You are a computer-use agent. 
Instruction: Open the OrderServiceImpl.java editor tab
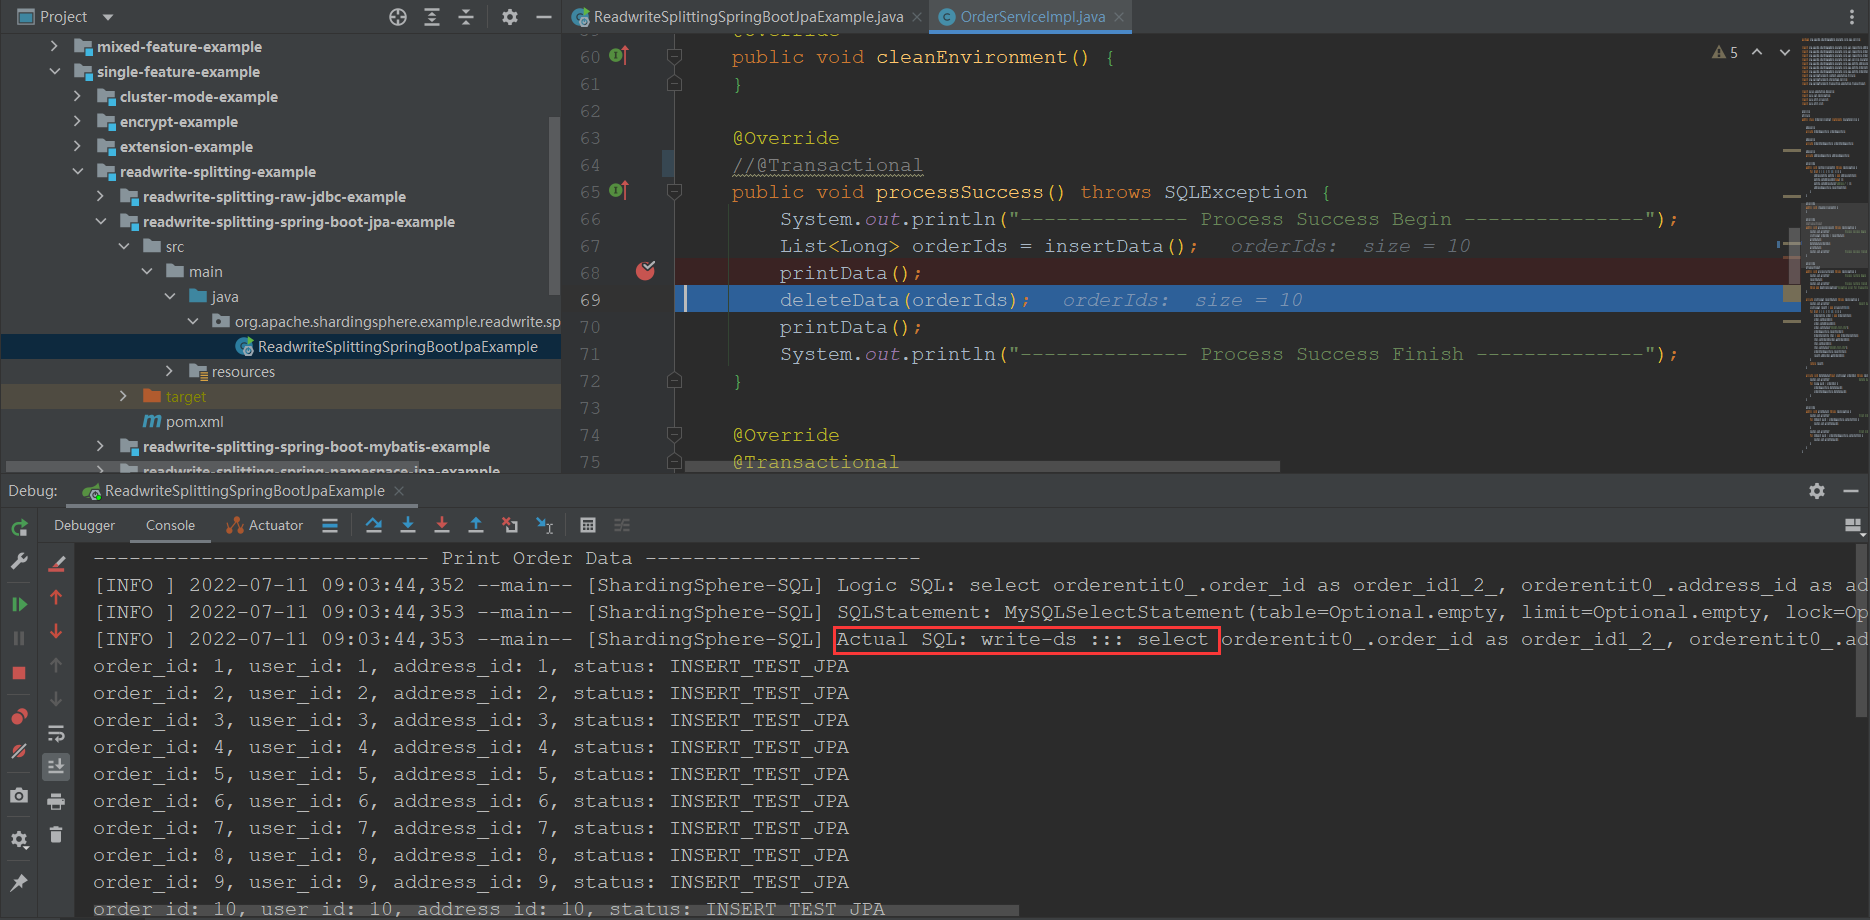(1030, 16)
